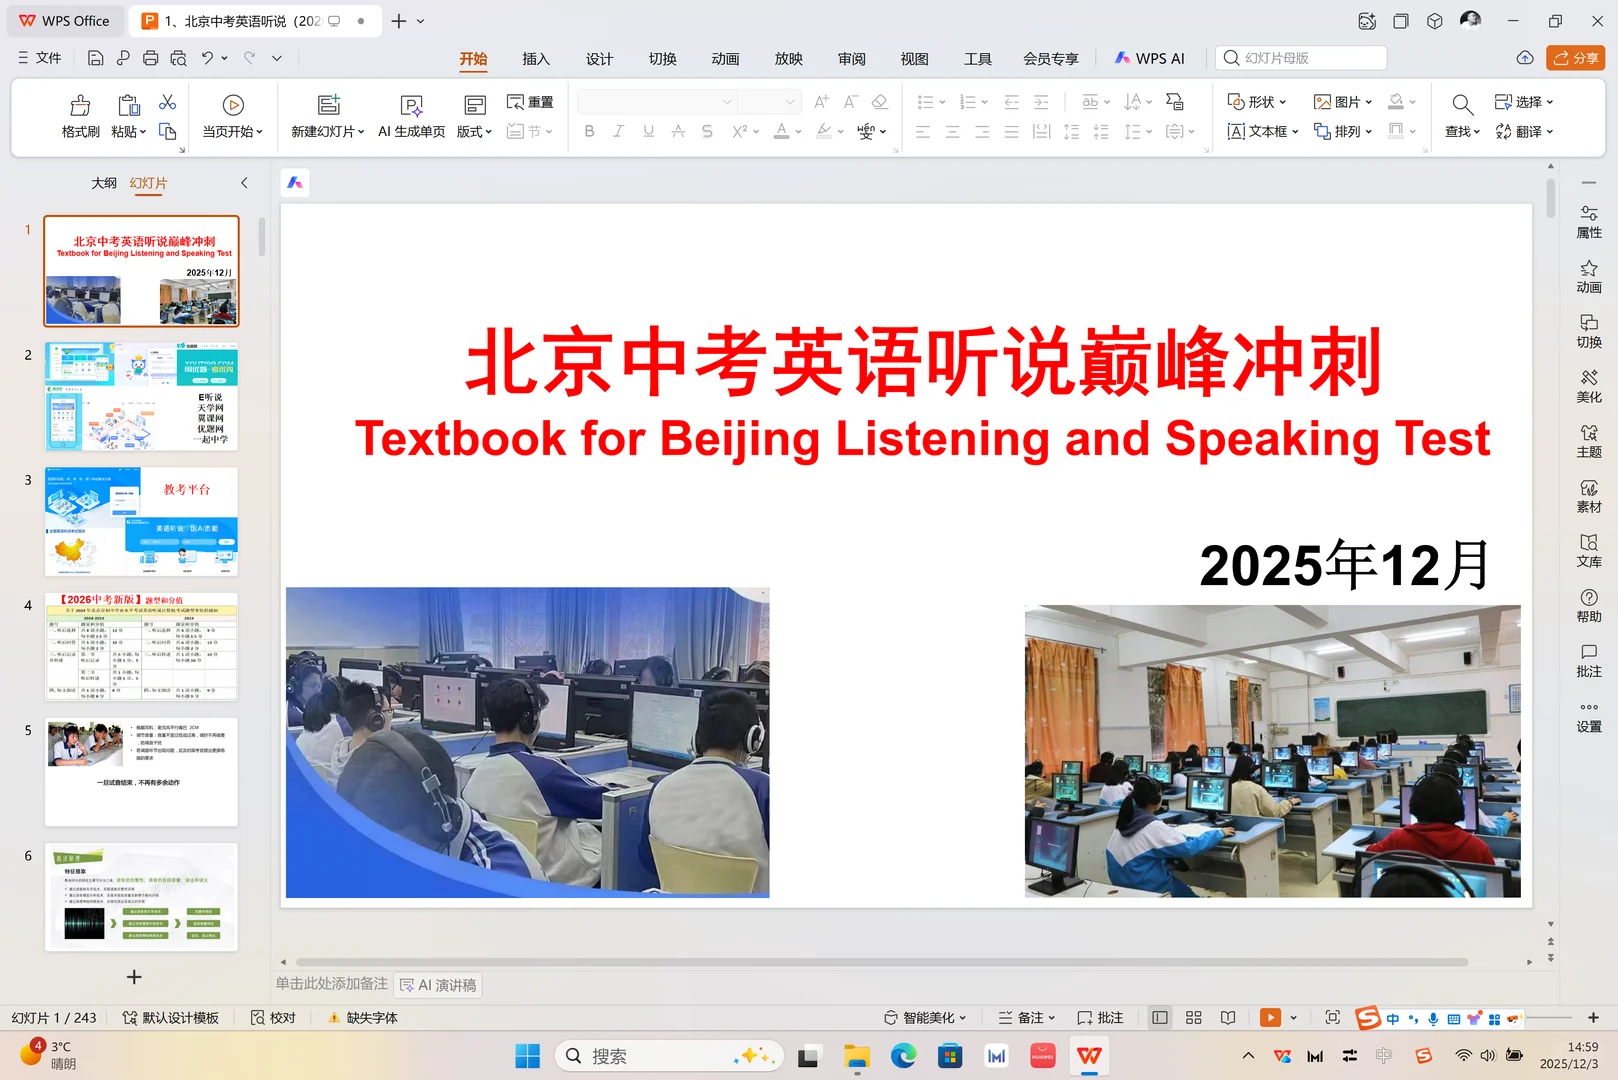This screenshot has width=1618, height=1080.
Task: Toggle underline formatting
Action: coord(648,131)
